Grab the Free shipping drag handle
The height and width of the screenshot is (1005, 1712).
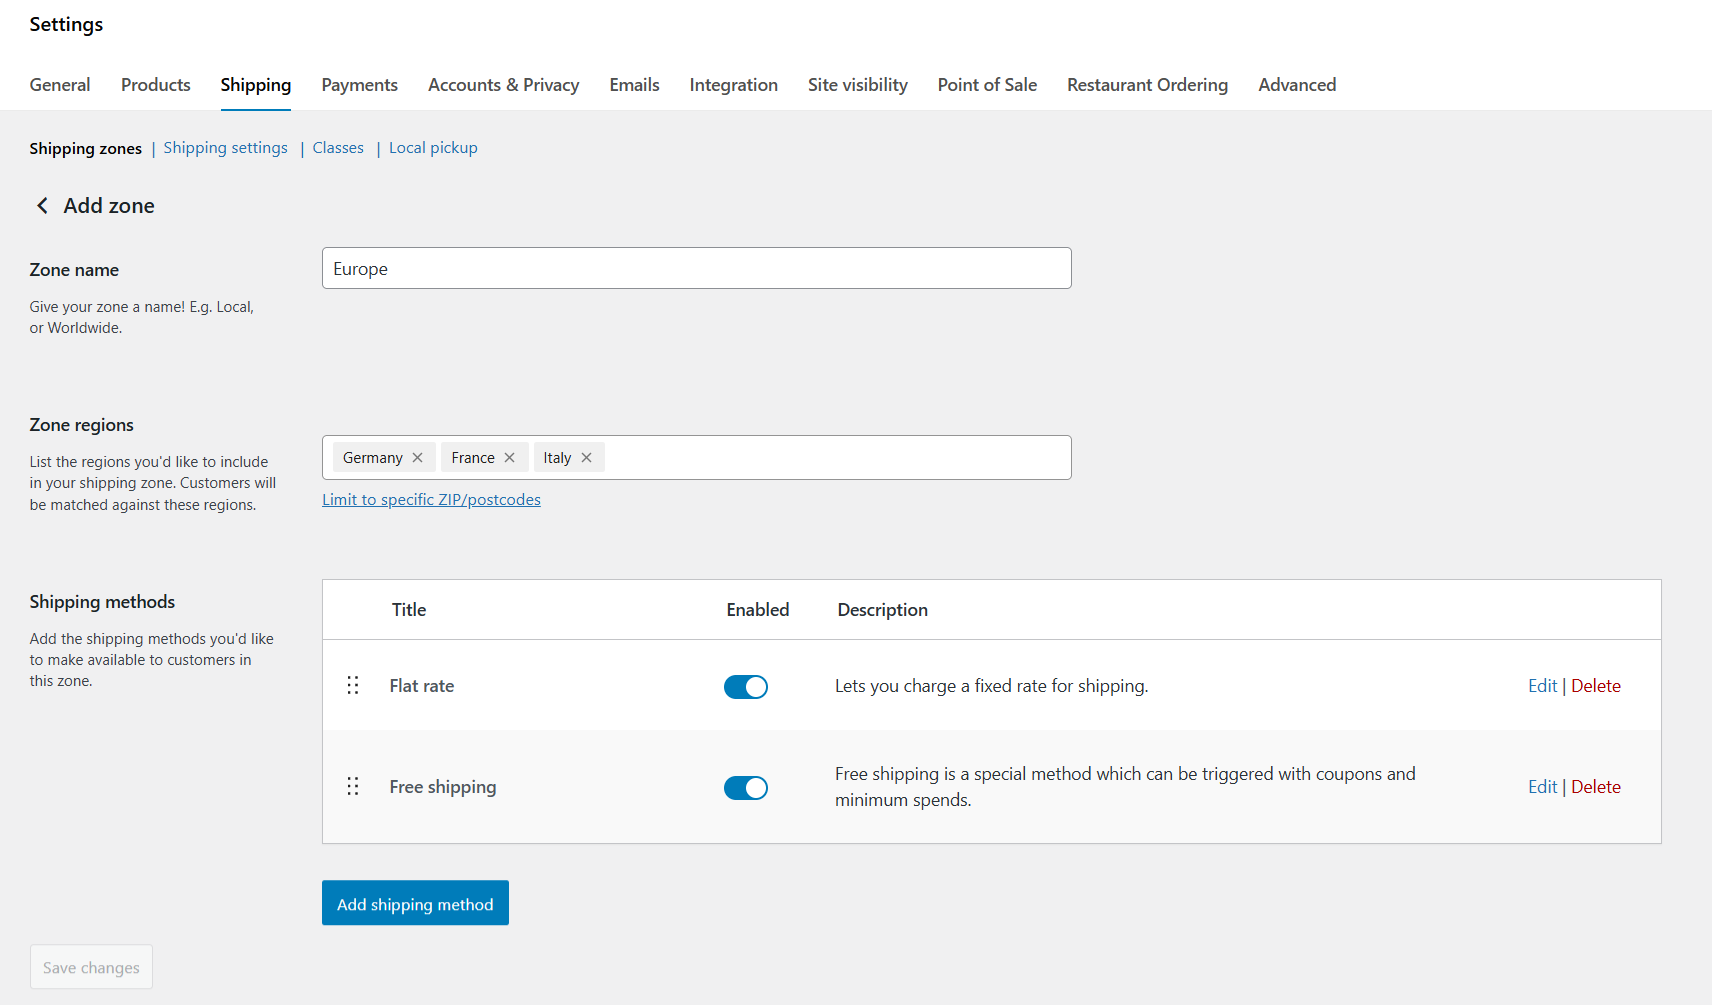click(x=353, y=787)
